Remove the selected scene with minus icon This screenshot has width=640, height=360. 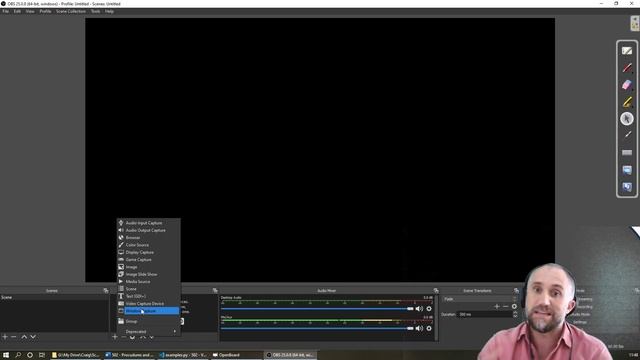click(13, 337)
